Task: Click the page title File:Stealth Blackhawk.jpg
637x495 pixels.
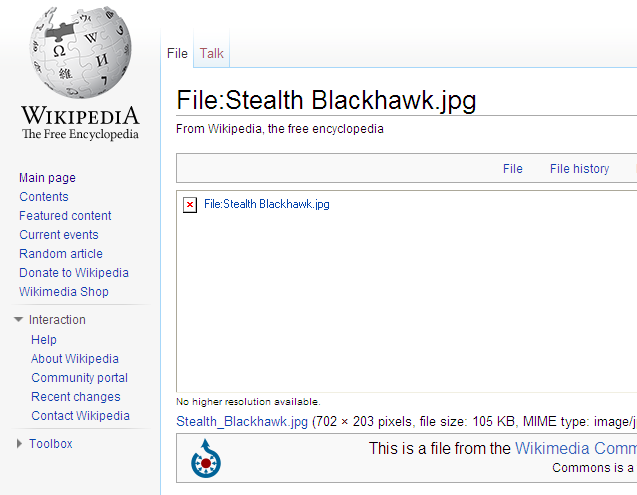Action: [326, 100]
